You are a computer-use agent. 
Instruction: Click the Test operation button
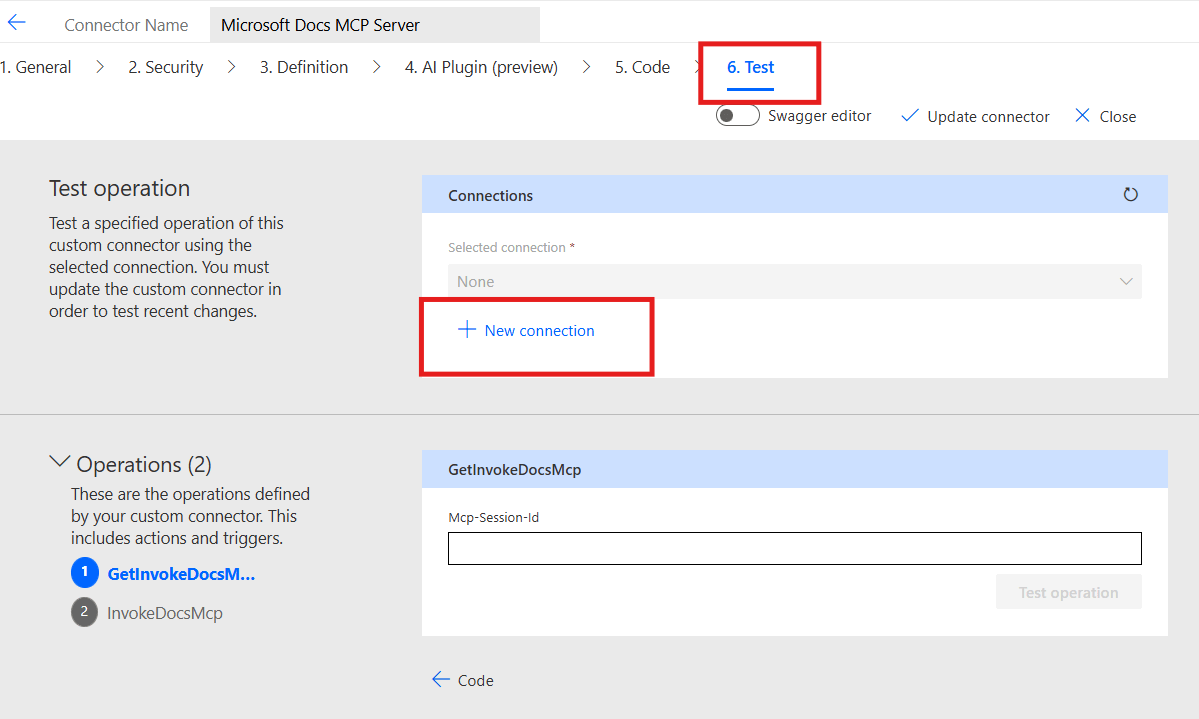pos(1068,592)
